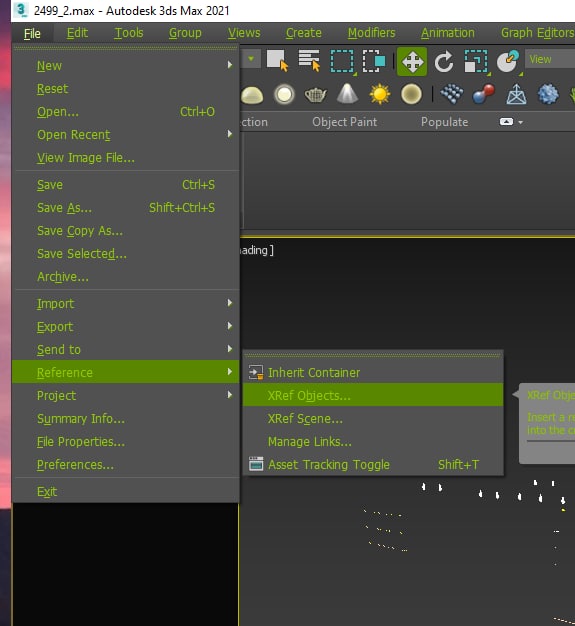Open Select by Name tool

309,61
